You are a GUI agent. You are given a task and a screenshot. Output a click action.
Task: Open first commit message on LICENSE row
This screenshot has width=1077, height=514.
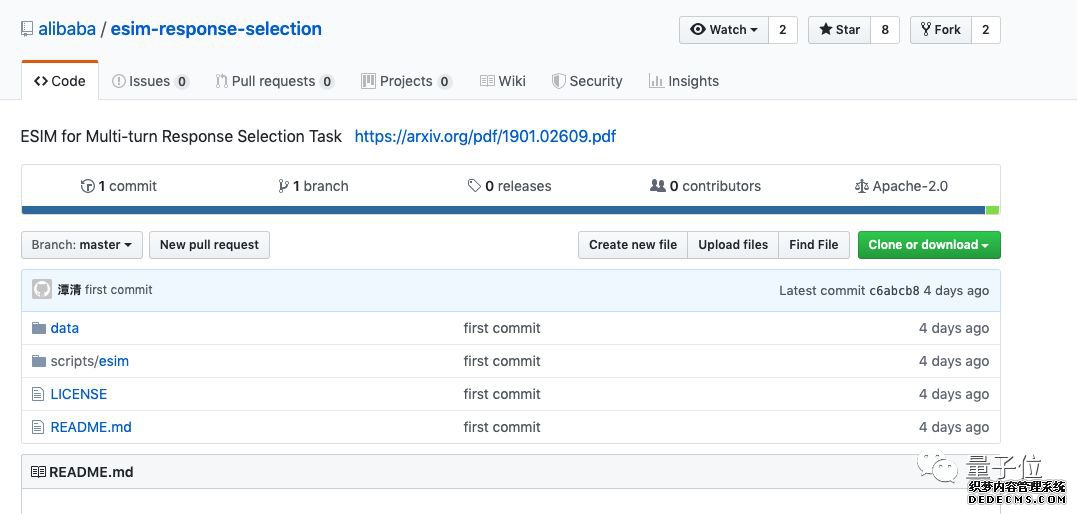tap(502, 394)
